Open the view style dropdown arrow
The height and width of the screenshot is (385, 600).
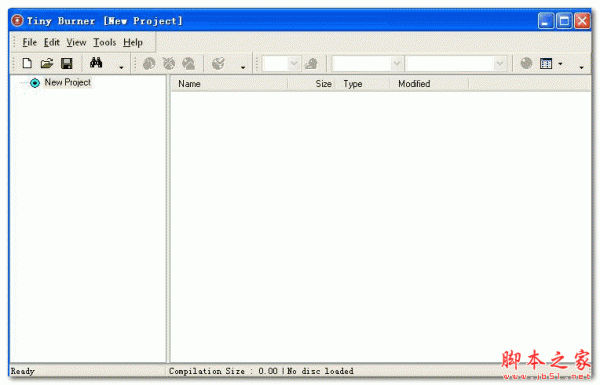click(x=560, y=64)
